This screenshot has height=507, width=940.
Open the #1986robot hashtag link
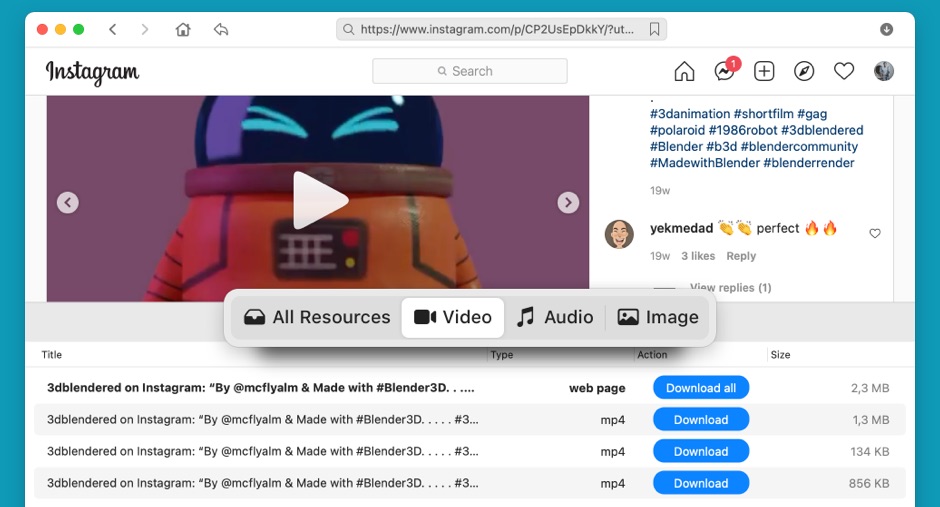tap(743, 130)
